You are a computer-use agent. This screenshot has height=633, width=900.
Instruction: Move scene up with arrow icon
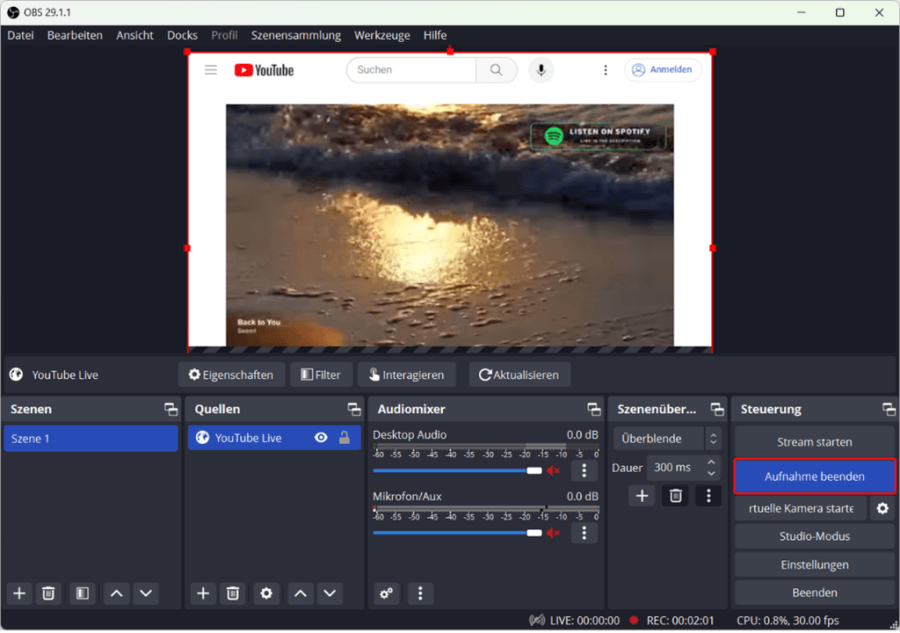[117, 593]
